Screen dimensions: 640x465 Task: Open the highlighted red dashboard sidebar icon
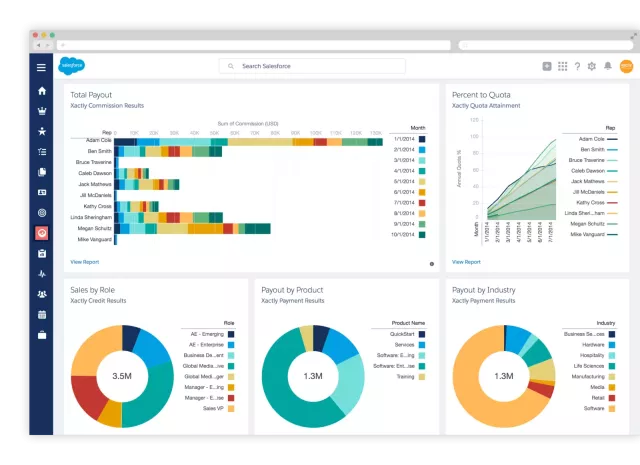point(41,233)
